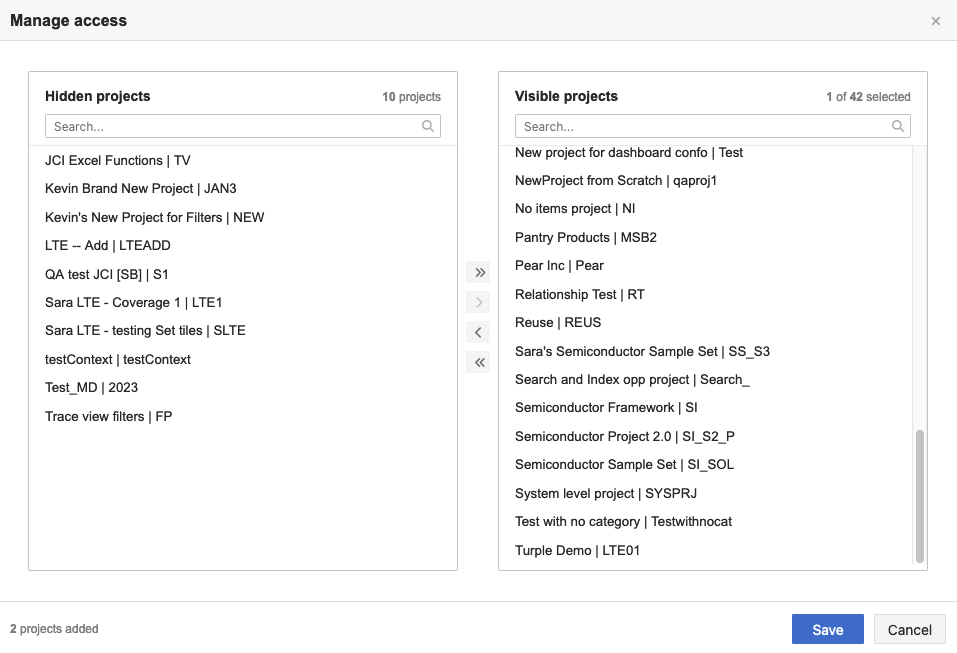
Task: Select Semiconductor Framework | SI project
Action: click(x=606, y=407)
